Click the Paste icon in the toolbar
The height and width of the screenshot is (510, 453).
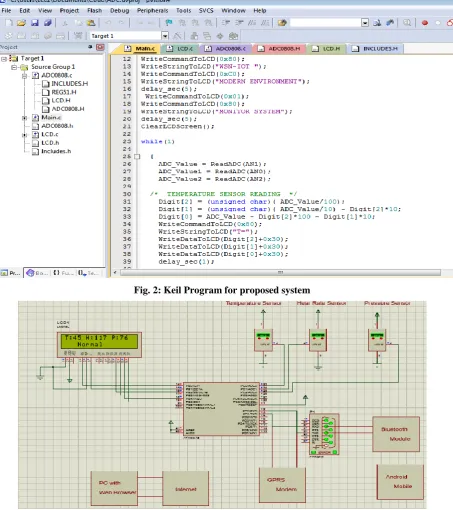point(91,23)
